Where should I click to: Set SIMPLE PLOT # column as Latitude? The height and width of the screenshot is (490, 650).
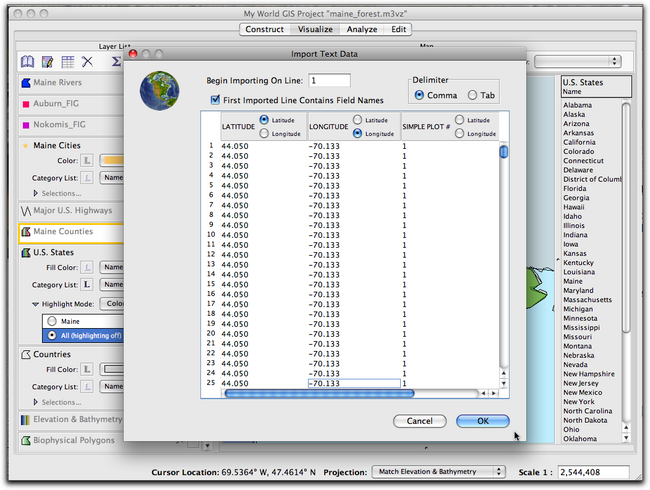click(459, 120)
